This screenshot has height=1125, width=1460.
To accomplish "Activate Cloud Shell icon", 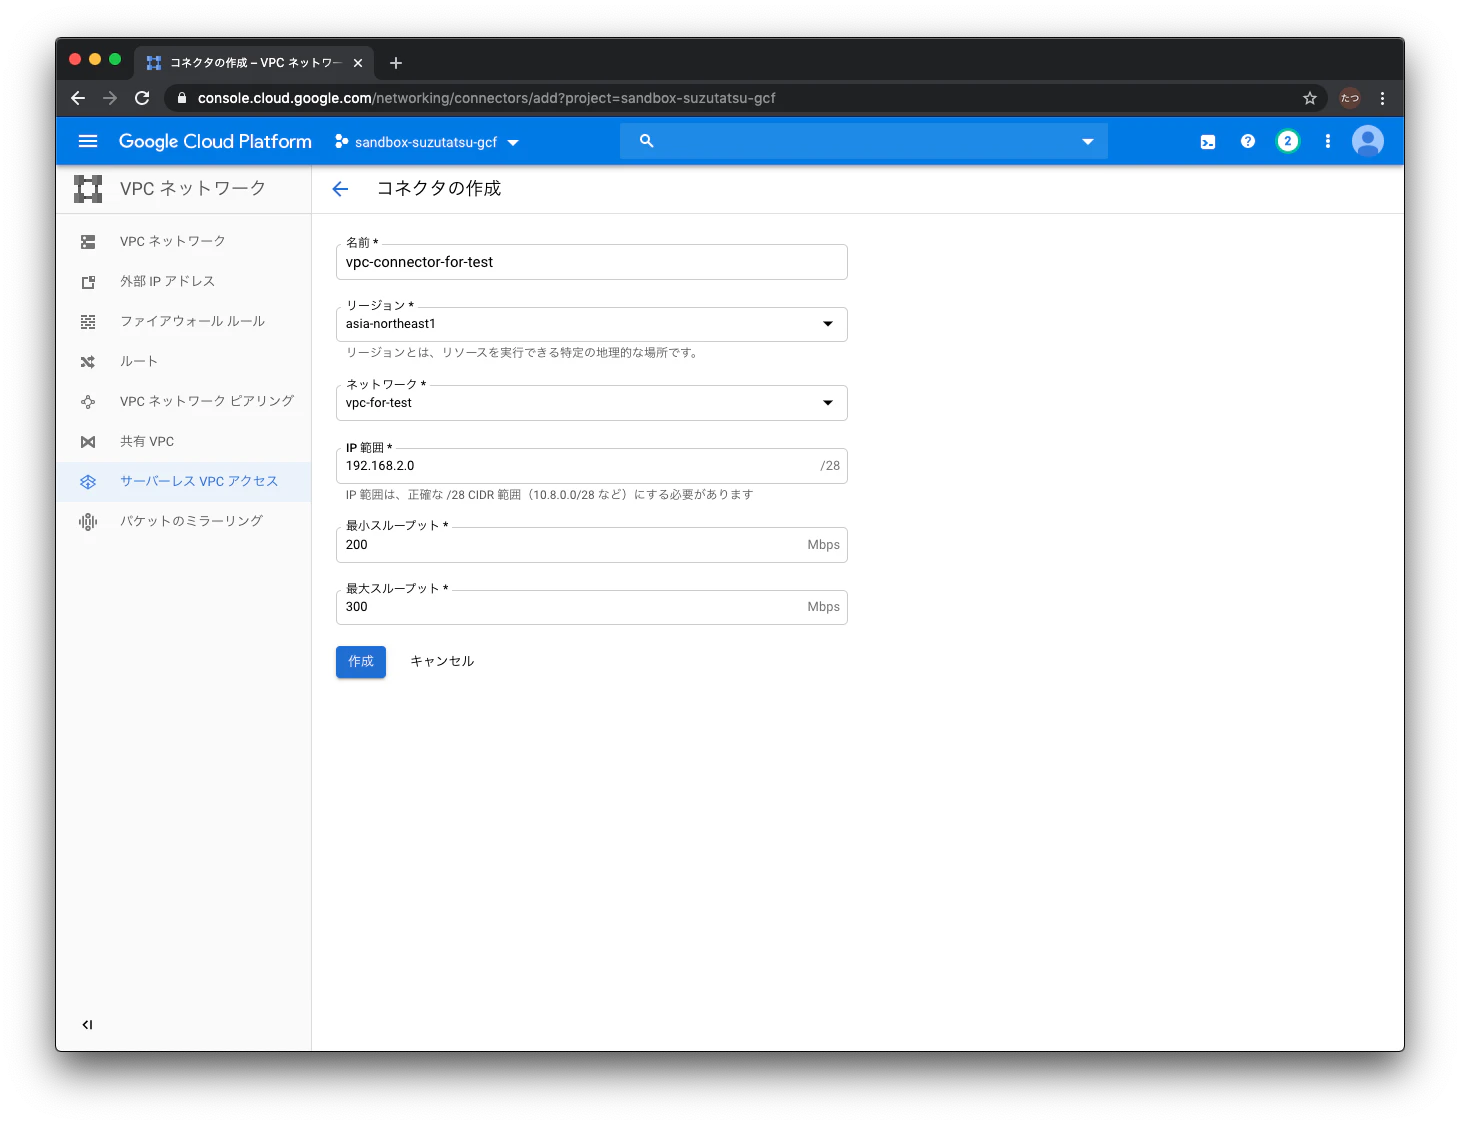I will tap(1208, 142).
